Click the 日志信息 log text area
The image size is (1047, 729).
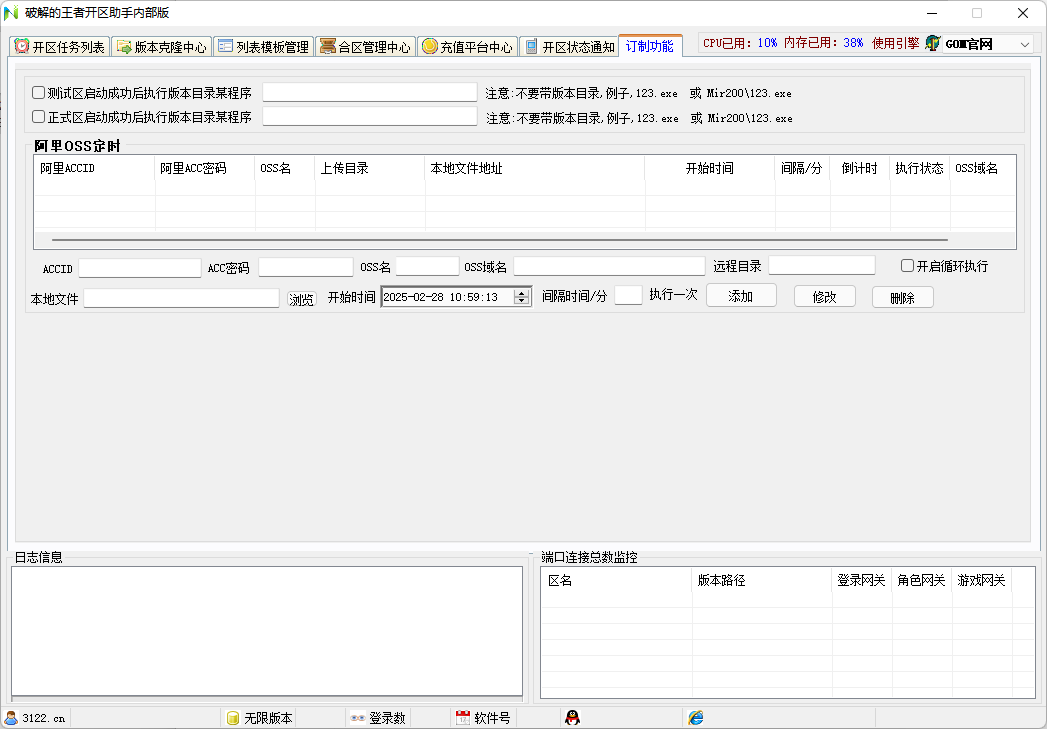pos(267,631)
